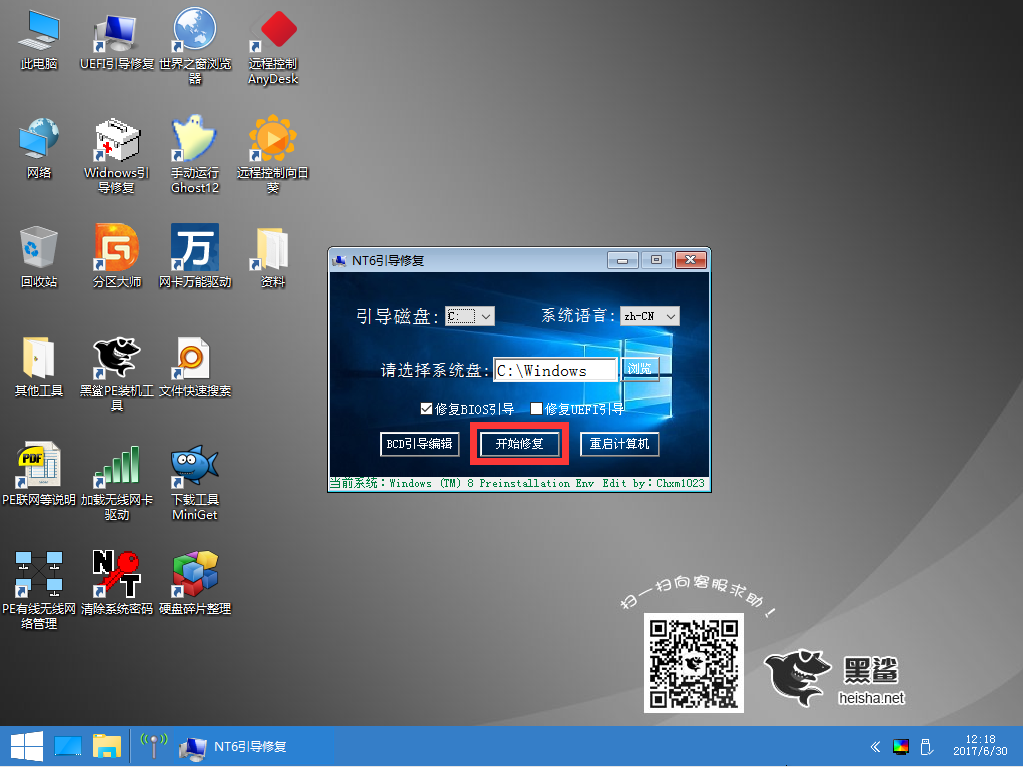1023x768 pixels.
Task: Open 清除系统密码 shortcut
Action: (x=117, y=583)
